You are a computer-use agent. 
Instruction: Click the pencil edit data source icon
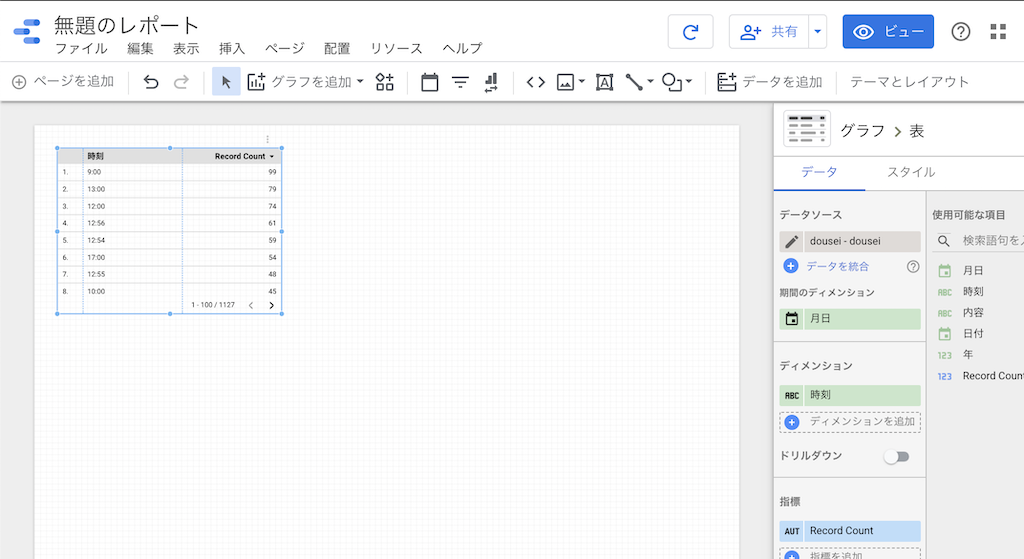pos(792,242)
